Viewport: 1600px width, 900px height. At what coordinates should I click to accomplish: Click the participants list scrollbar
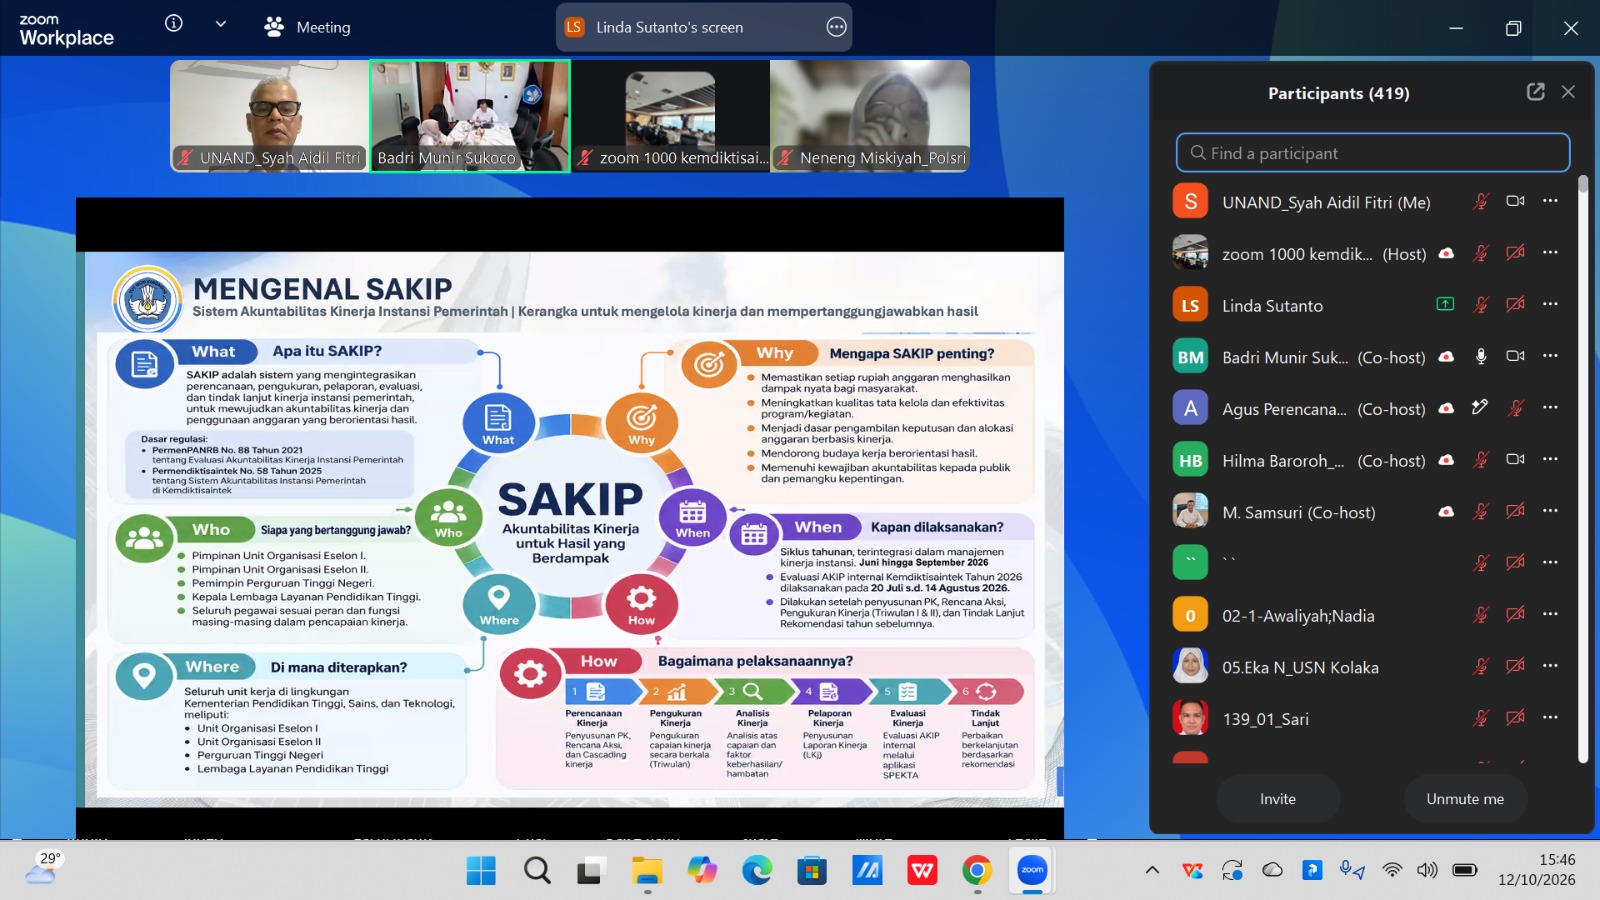click(1583, 468)
